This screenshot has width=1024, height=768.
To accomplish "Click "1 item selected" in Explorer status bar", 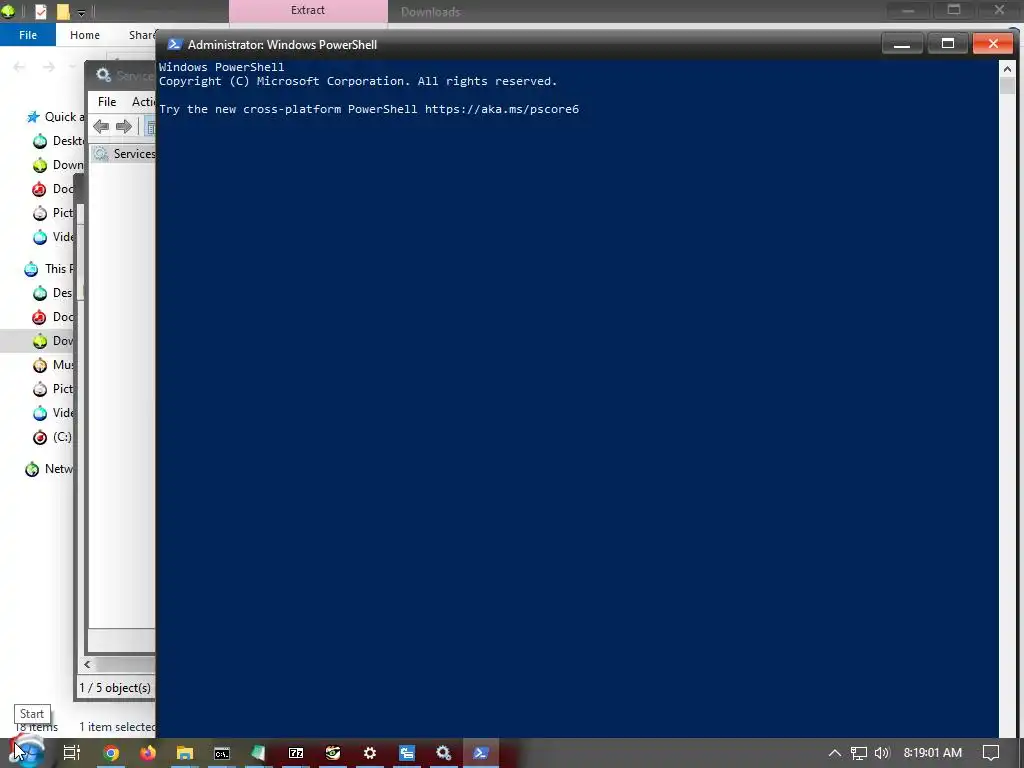I will pyautogui.click(x=118, y=727).
